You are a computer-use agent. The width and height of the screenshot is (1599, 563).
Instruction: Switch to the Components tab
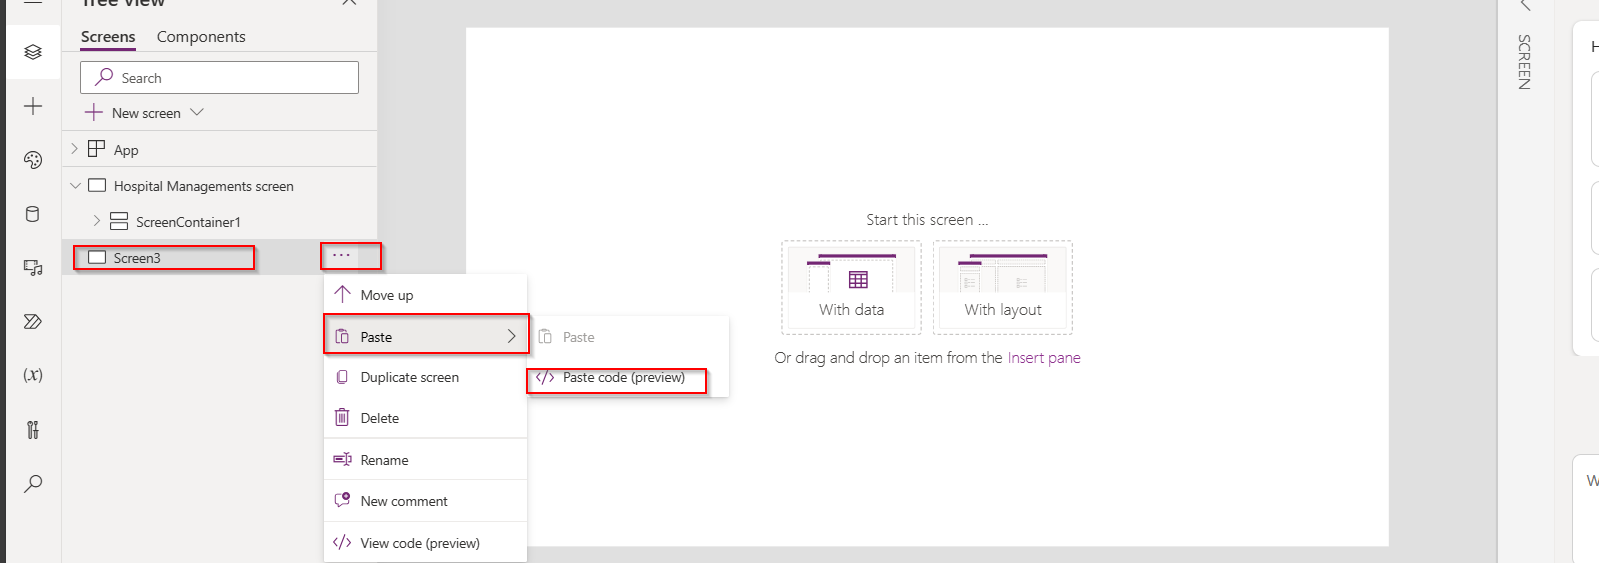(201, 37)
